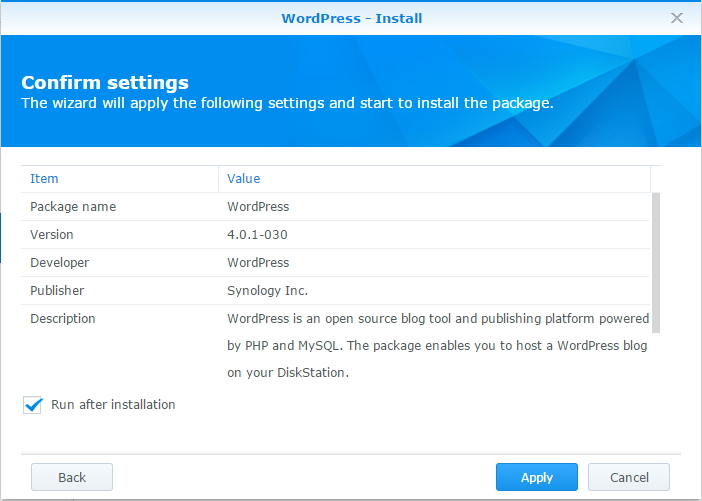This screenshot has width=702, height=501.
Task: Select the Publisher row label
Action: (x=57, y=291)
